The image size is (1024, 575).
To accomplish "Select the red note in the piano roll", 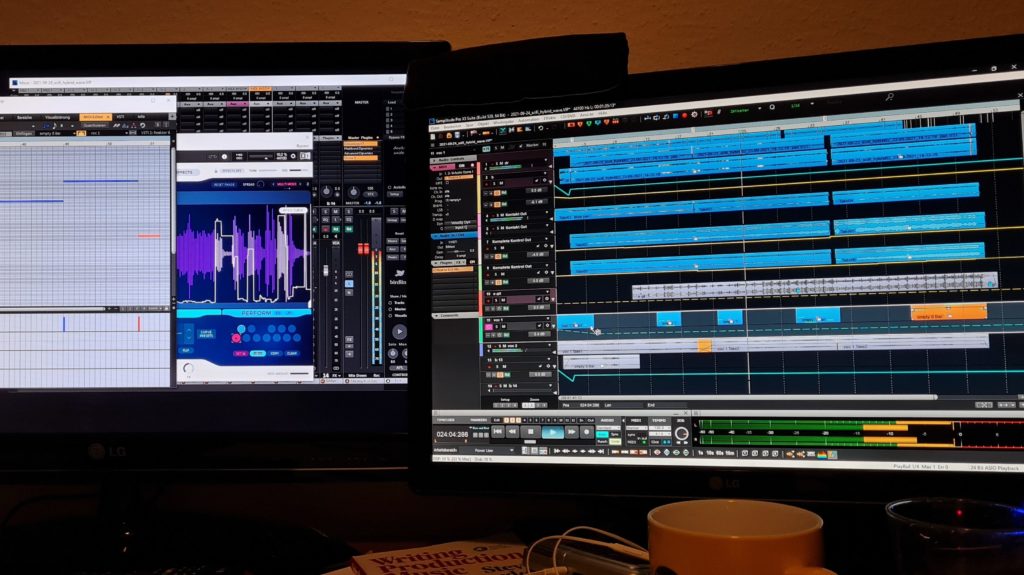I will (149, 236).
